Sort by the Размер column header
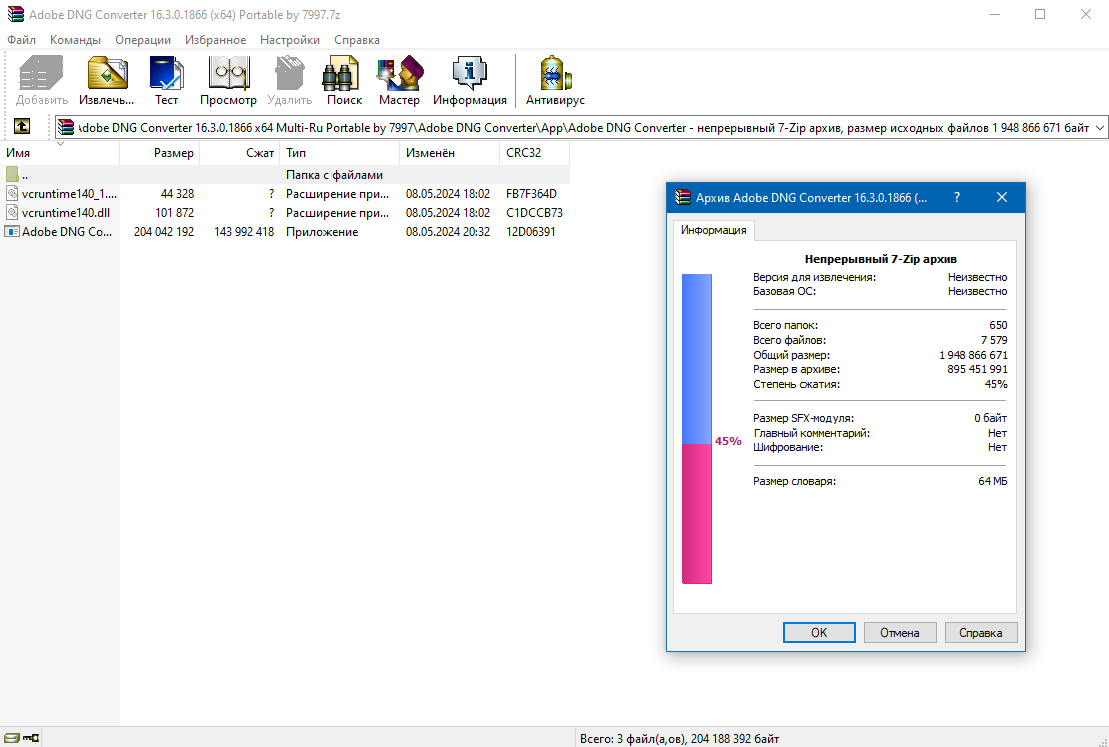Screen dimensions: 1109x747 click(x=160, y=153)
